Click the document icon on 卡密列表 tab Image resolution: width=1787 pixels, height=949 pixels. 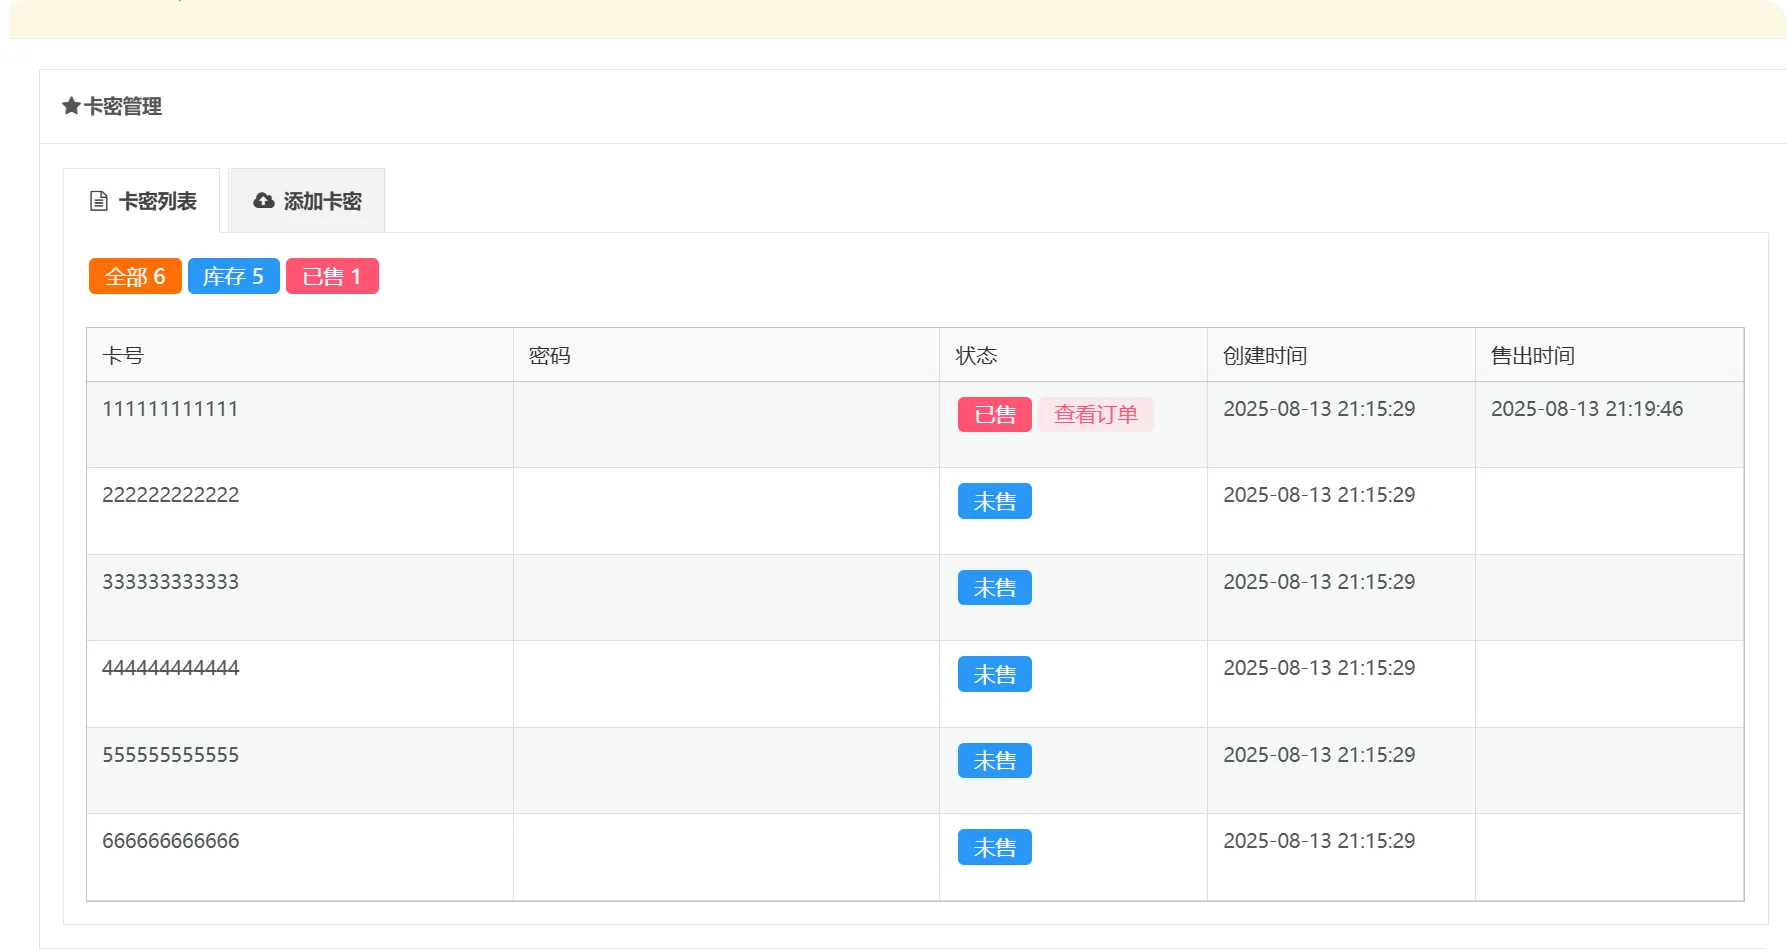[99, 201]
